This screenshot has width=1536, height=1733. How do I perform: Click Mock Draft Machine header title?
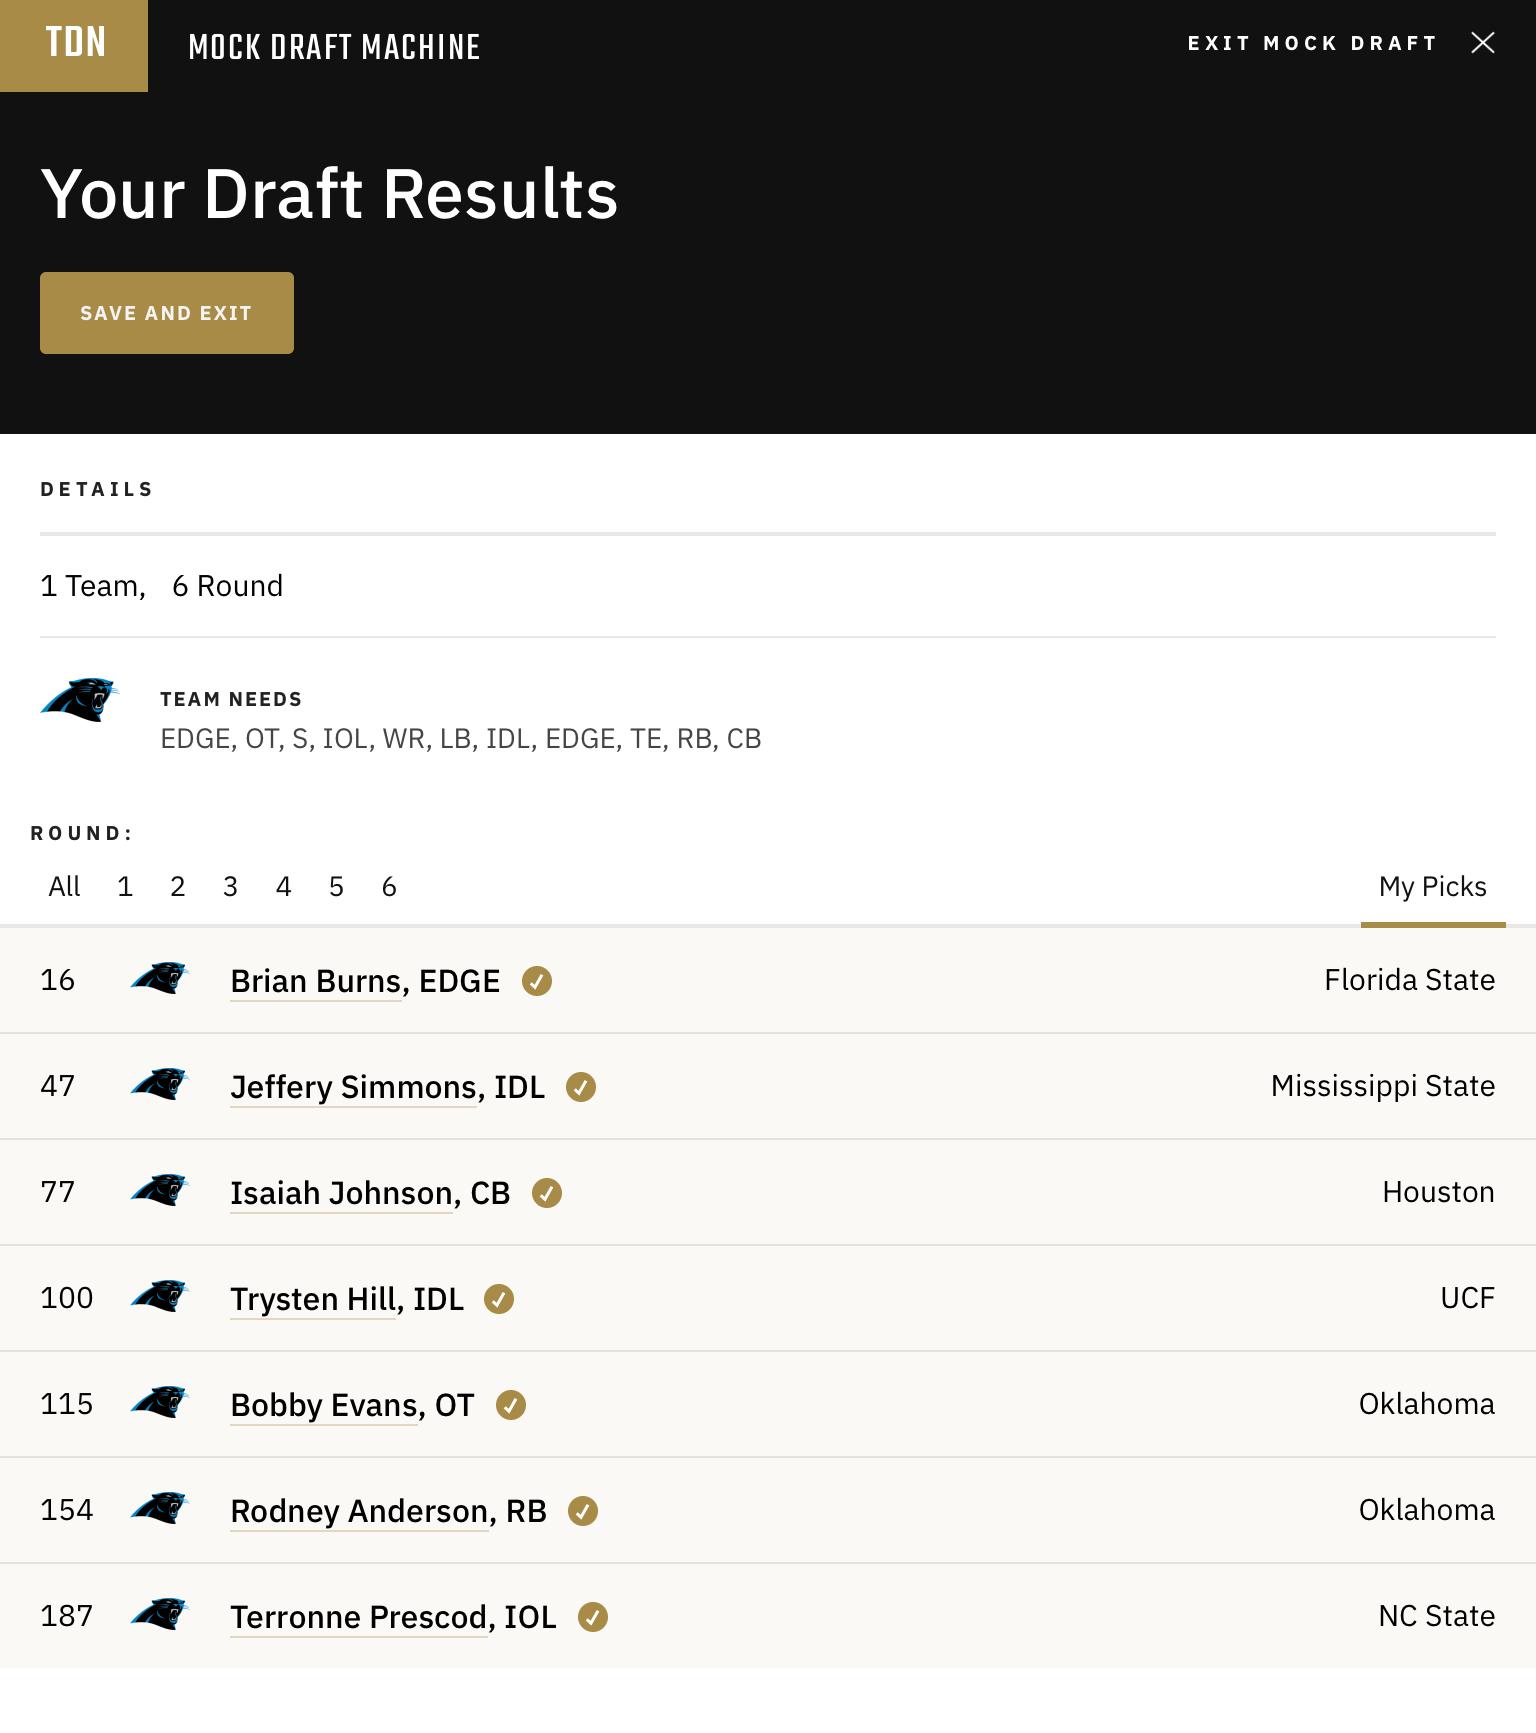334,47
